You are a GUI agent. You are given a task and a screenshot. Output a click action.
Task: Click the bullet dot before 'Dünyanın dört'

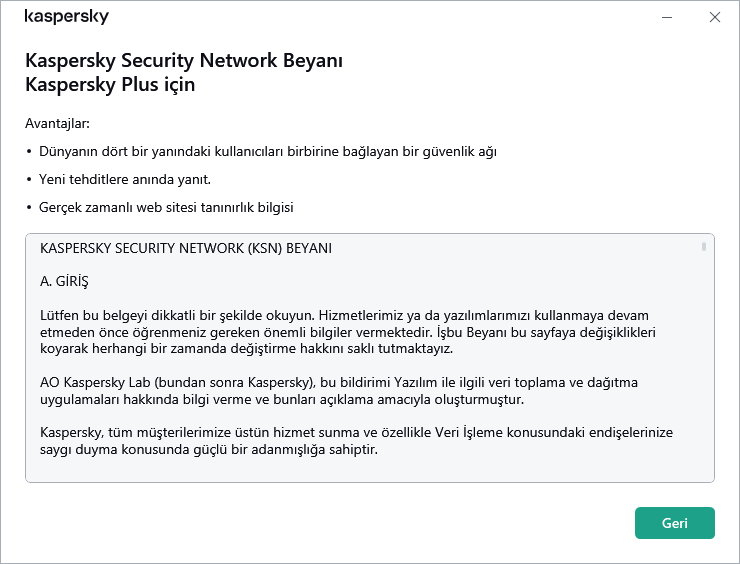point(28,152)
